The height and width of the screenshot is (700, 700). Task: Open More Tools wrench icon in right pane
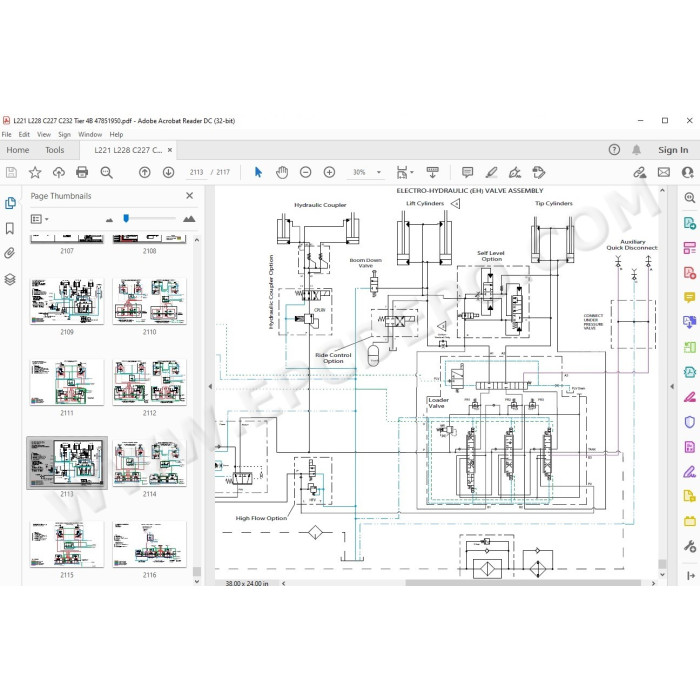tap(689, 546)
